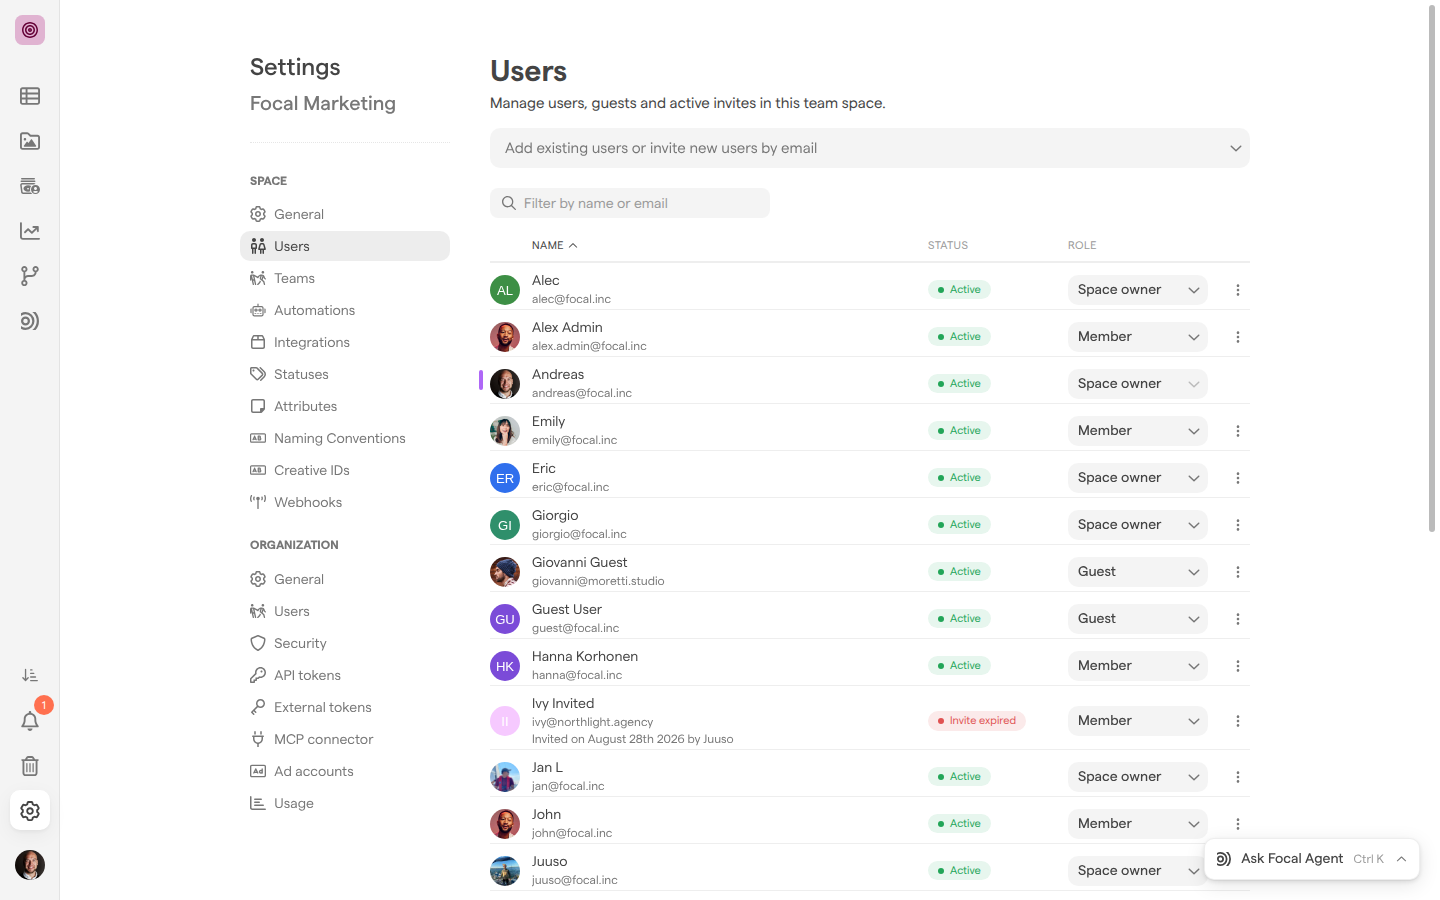Open the Usage page

345,803
